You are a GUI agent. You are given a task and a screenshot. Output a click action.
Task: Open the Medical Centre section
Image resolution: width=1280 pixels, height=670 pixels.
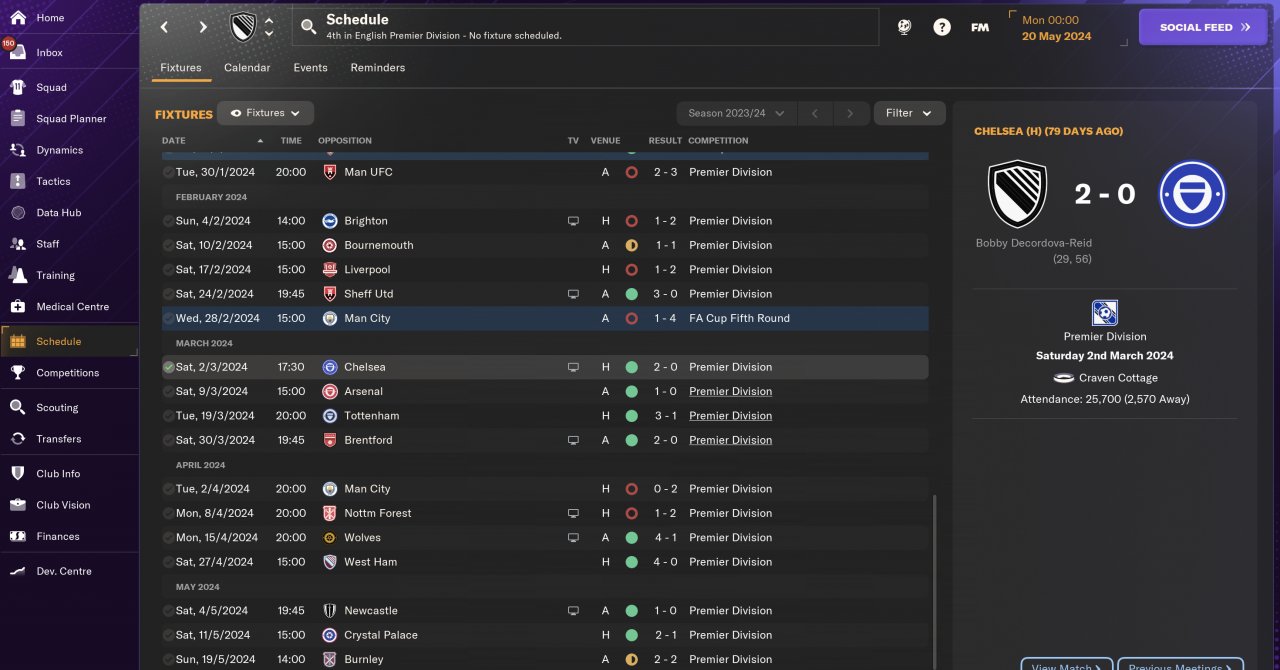[x=72, y=307]
